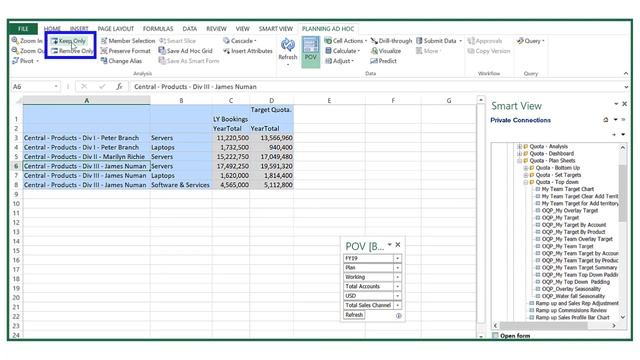Click Keep Only in the ribbon
The height and width of the screenshot is (360, 640).
(x=69, y=41)
